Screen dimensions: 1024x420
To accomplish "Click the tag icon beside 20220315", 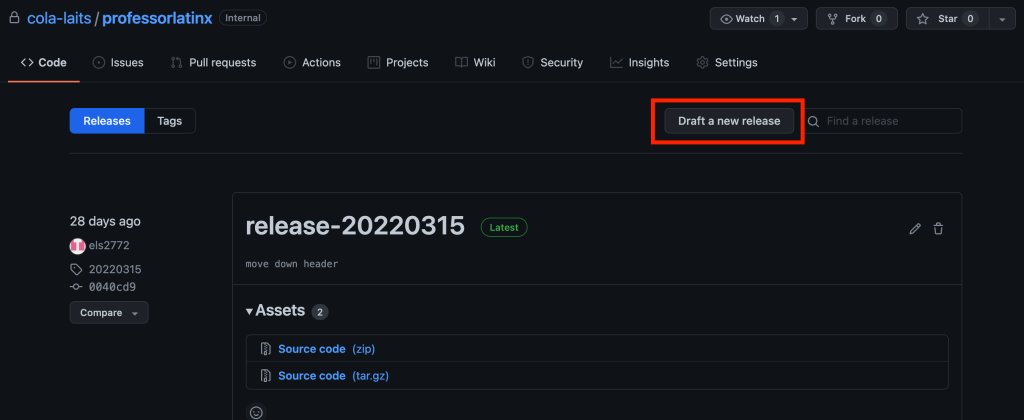I will (x=76, y=269).
